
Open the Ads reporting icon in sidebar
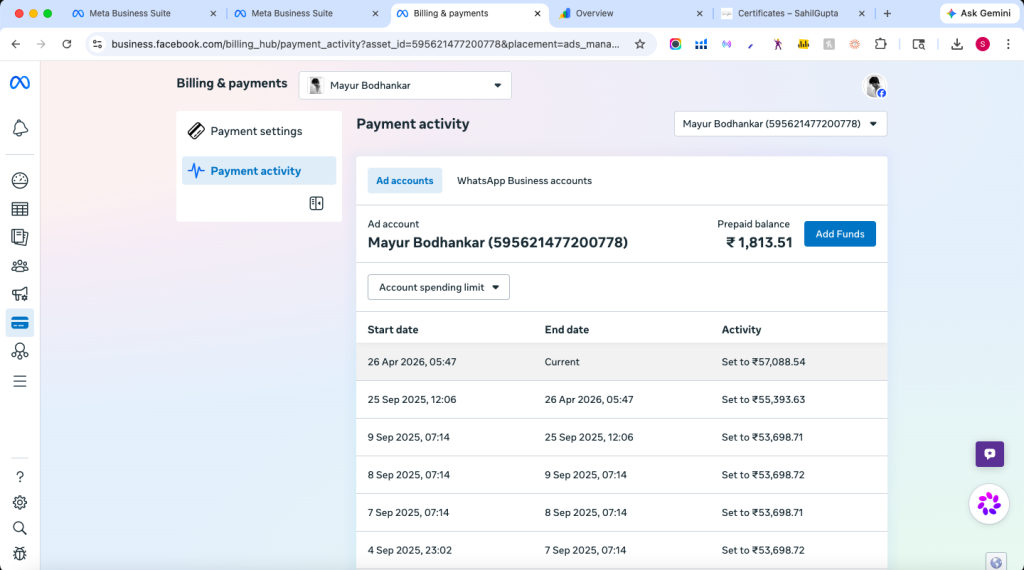(x=20, y=237)
